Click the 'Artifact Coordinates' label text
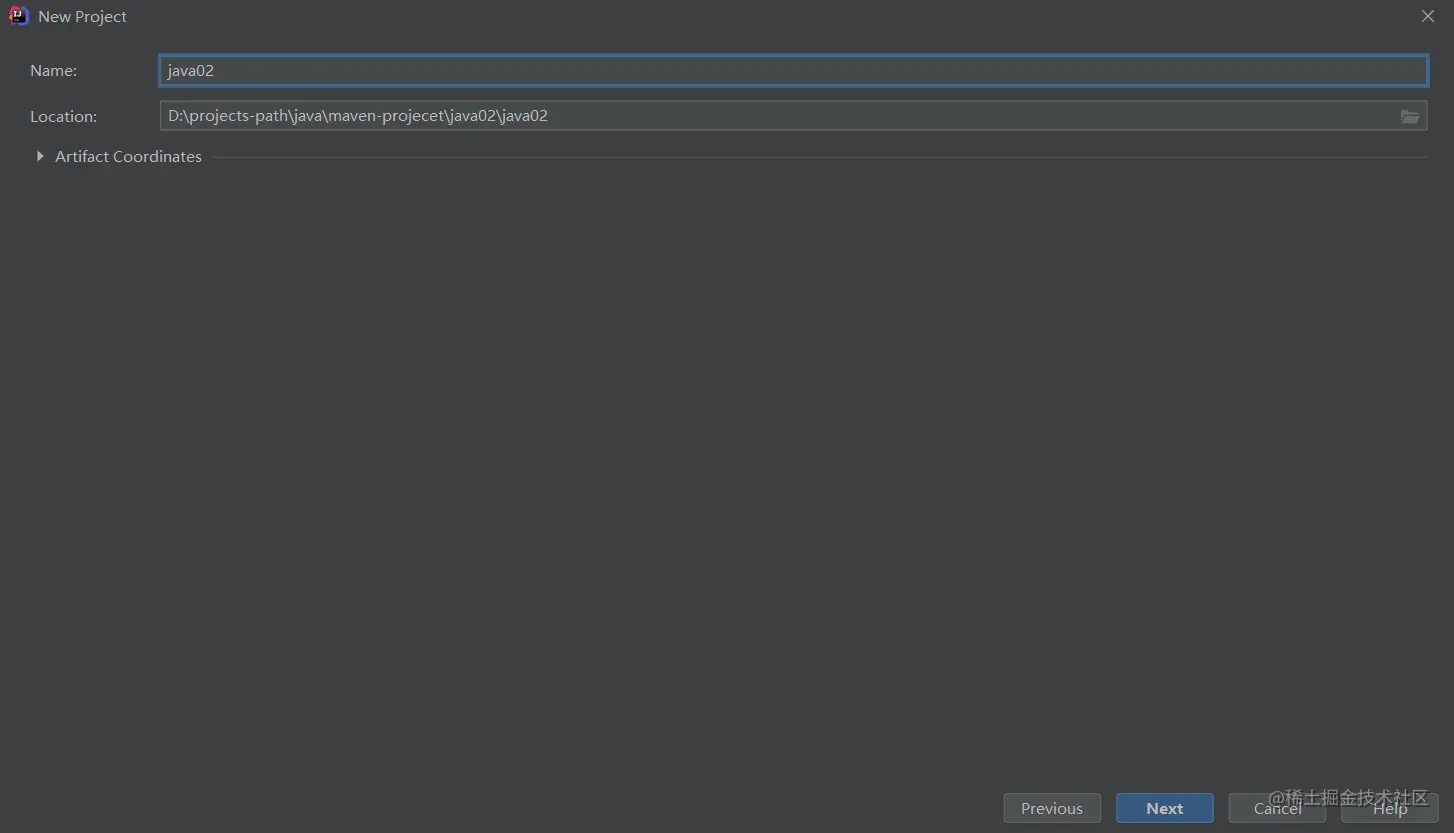 (x=128, y=156)
